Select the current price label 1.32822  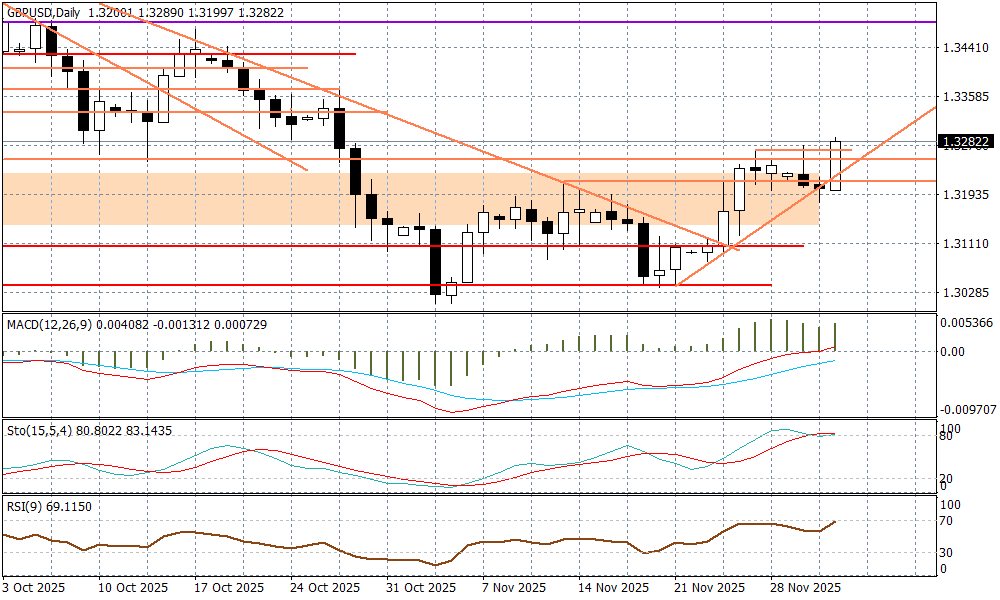(965, 142)
